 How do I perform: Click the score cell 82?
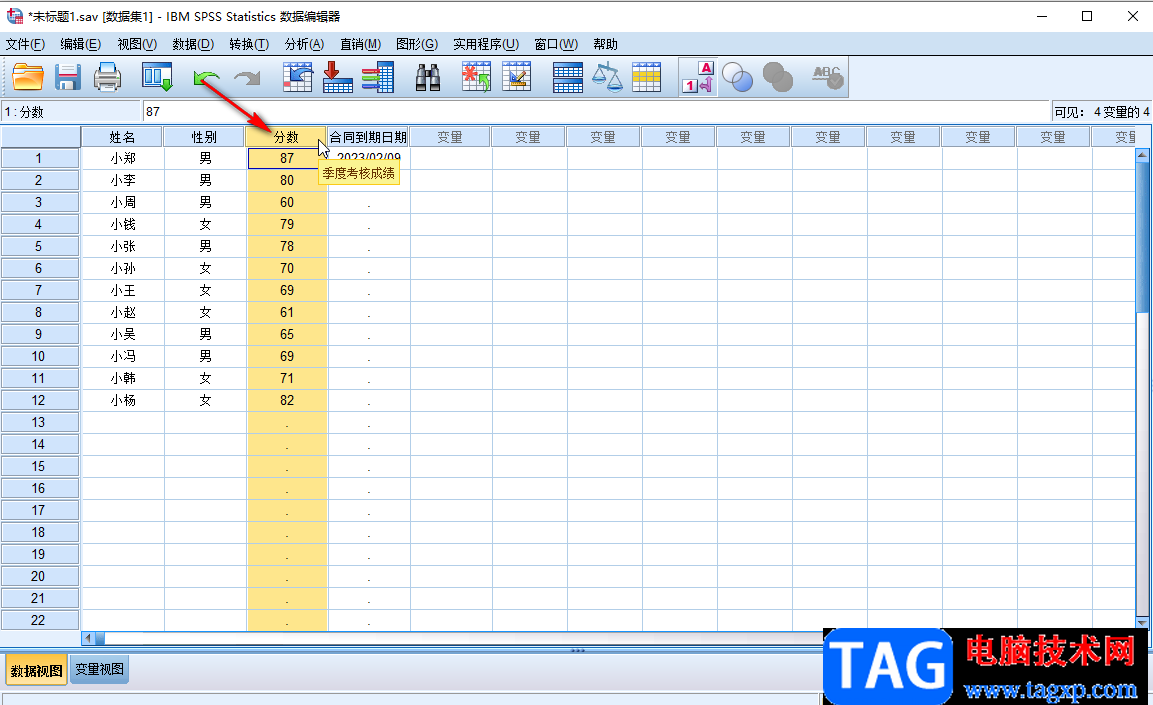(x=287, y=401)
